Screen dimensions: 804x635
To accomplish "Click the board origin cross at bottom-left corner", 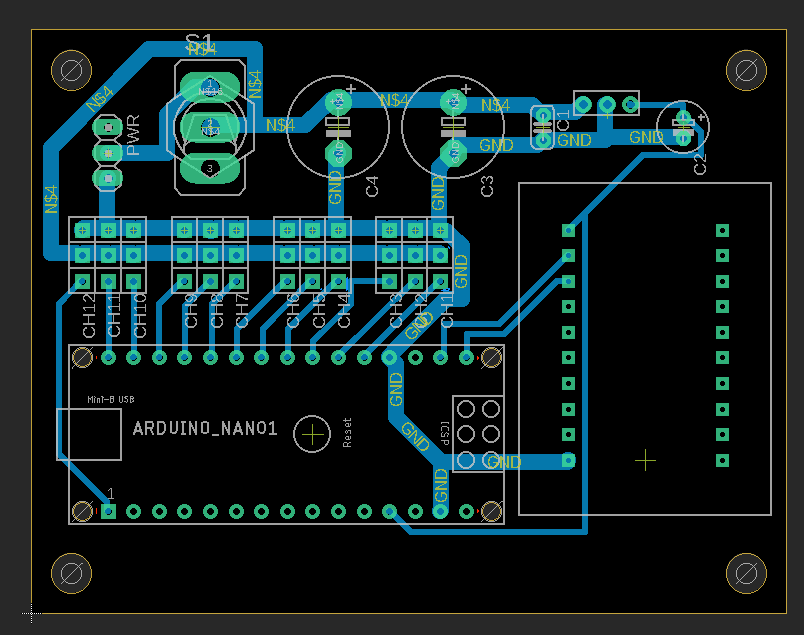I will pyautogui.click(x=32, y=613).
